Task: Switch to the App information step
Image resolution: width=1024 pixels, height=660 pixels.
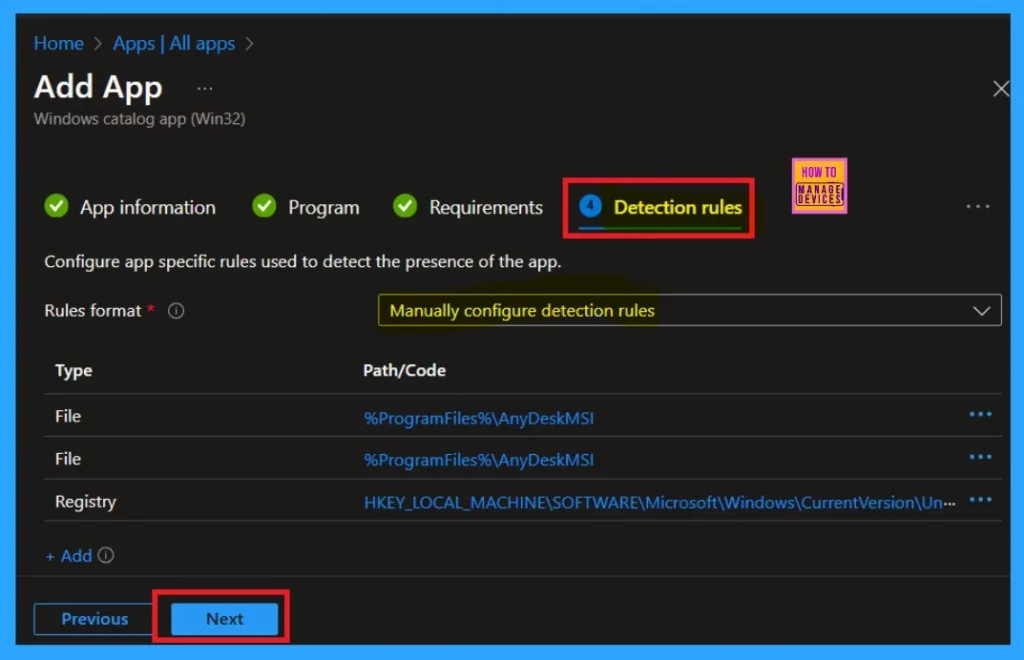Action: click(x=130, y=207)
